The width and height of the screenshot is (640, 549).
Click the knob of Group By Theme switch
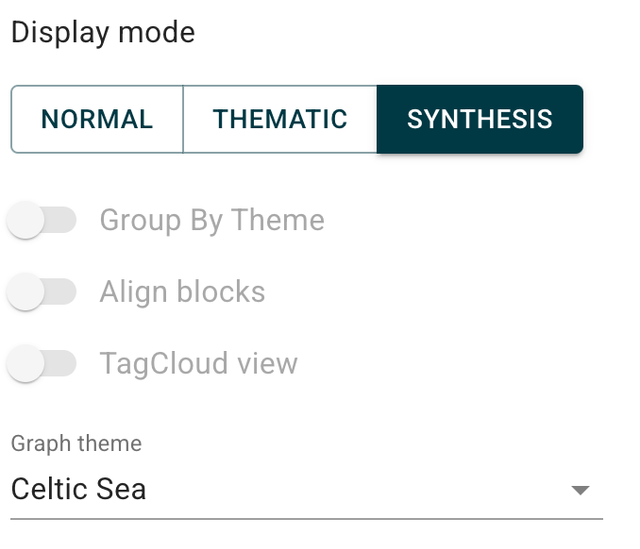(x=26, y=220)
